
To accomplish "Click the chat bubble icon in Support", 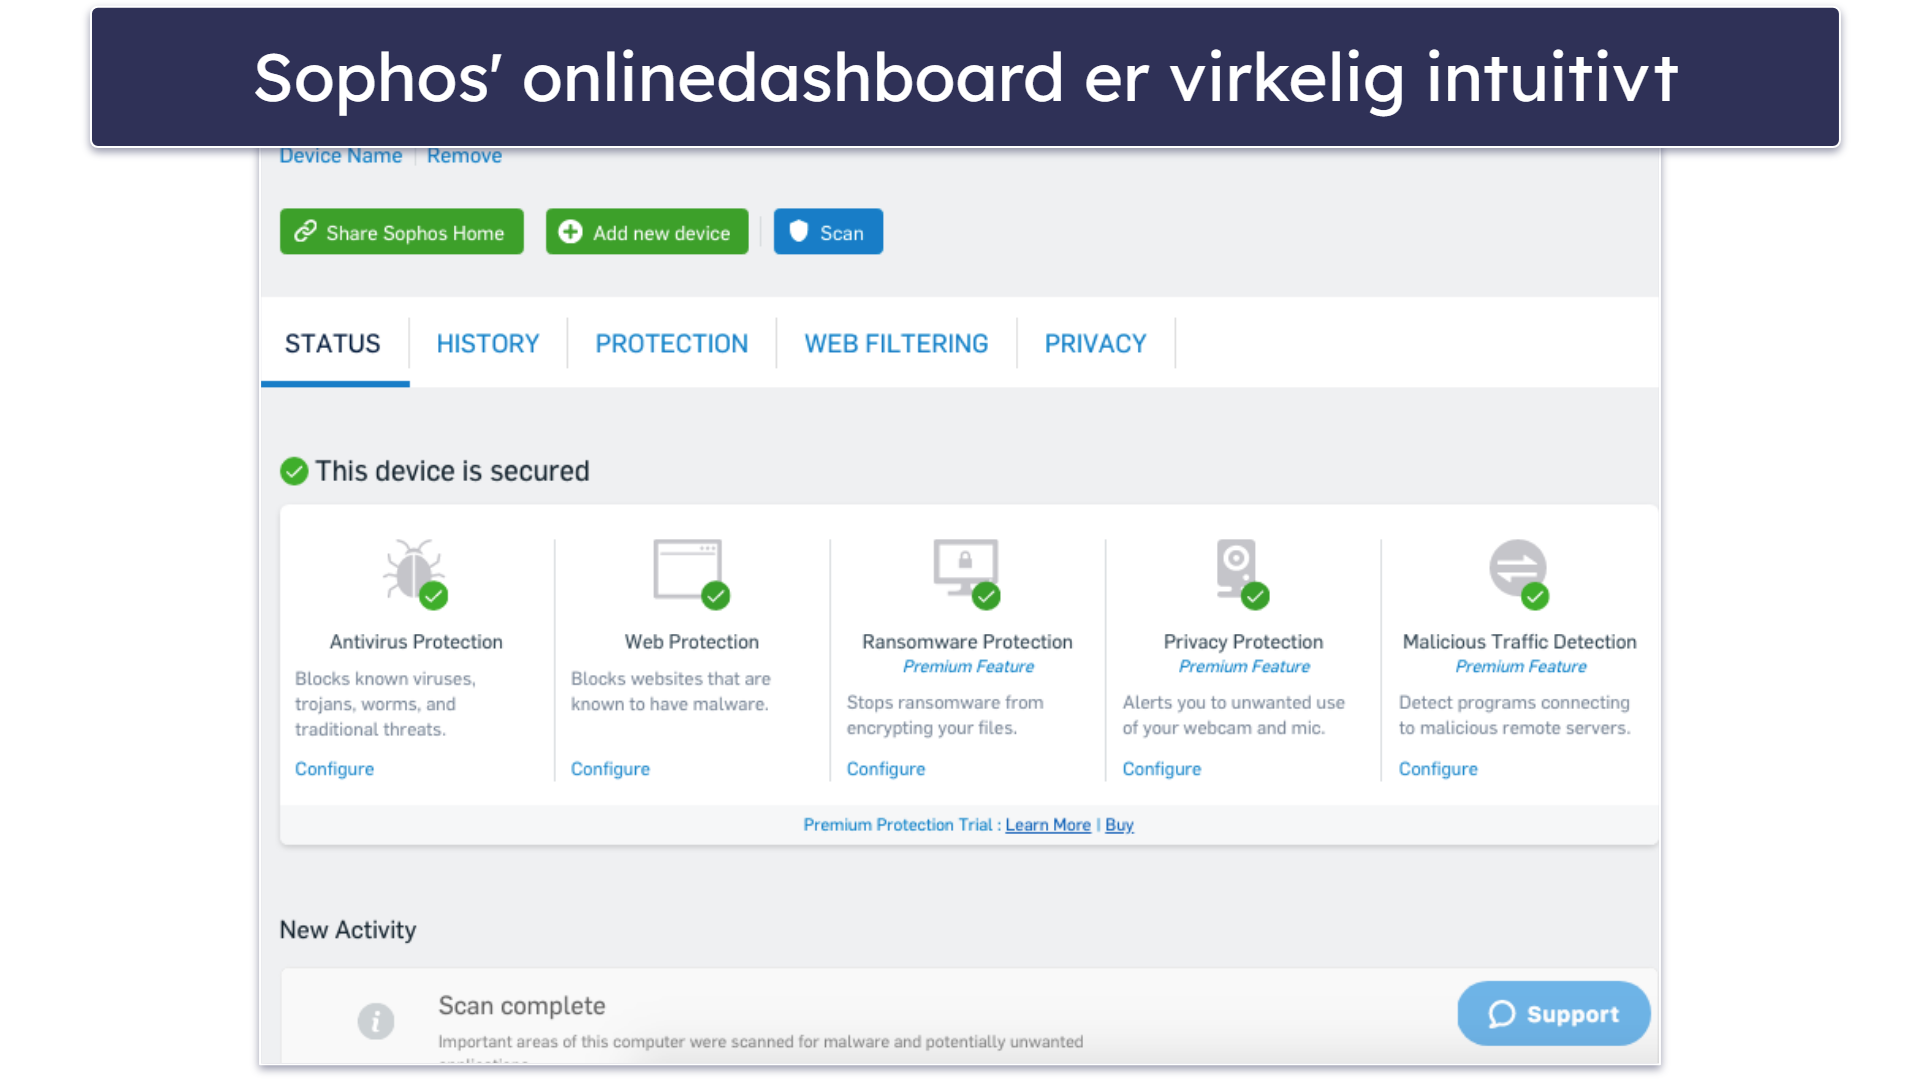I will point(1502,1014).
